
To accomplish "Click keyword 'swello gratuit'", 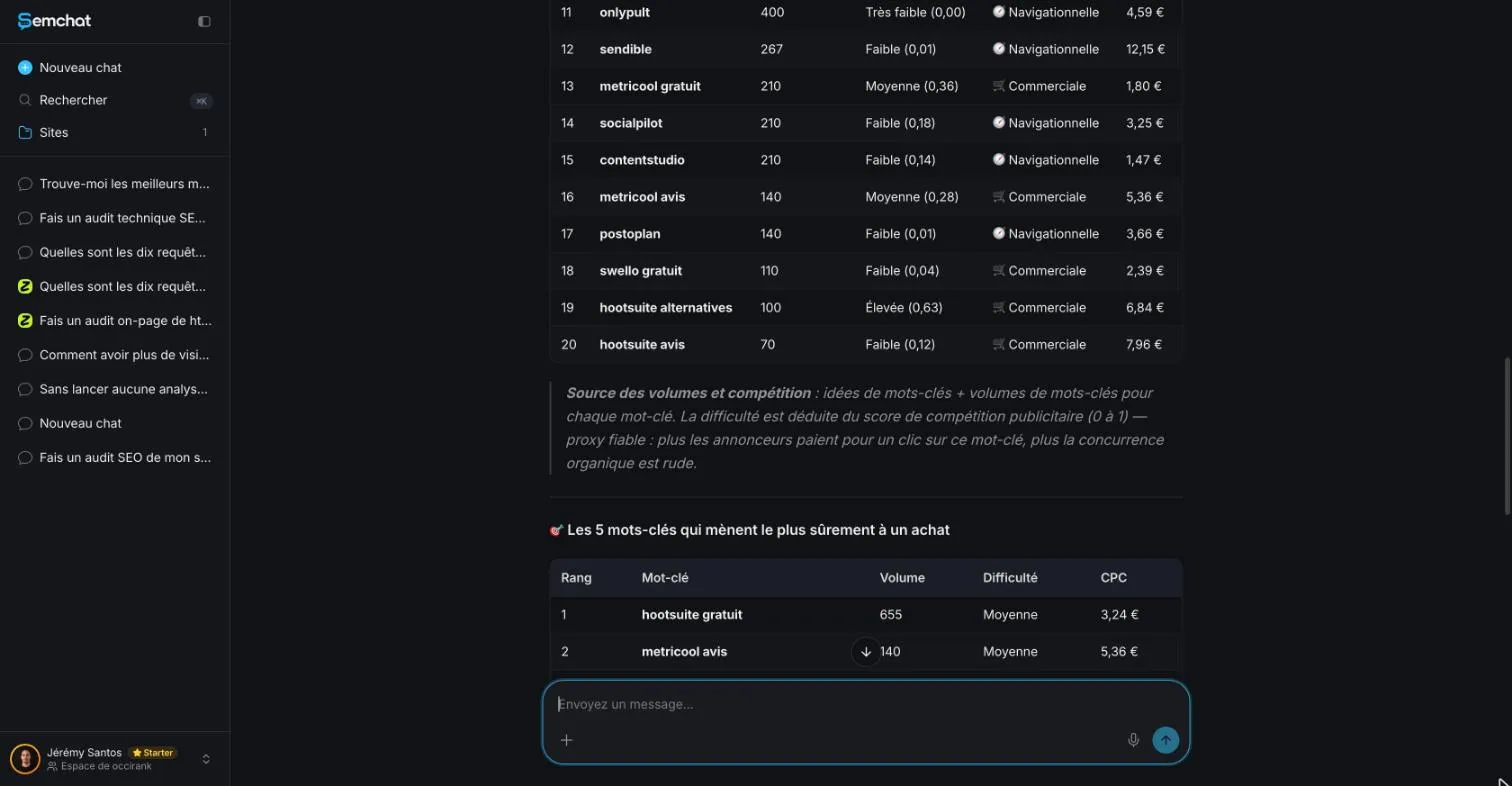I will click(641, 271).
